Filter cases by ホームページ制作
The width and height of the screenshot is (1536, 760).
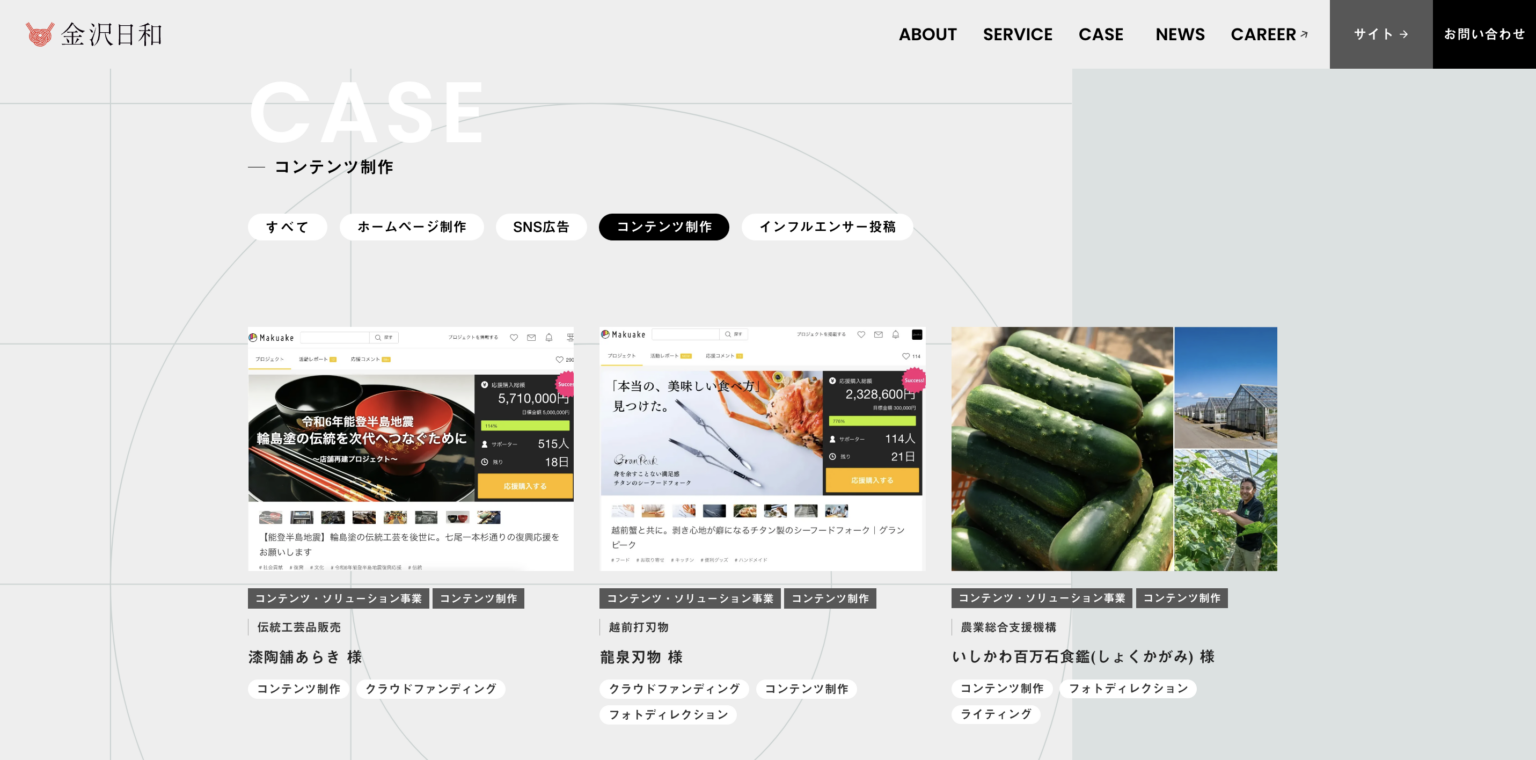click(411, 227)
